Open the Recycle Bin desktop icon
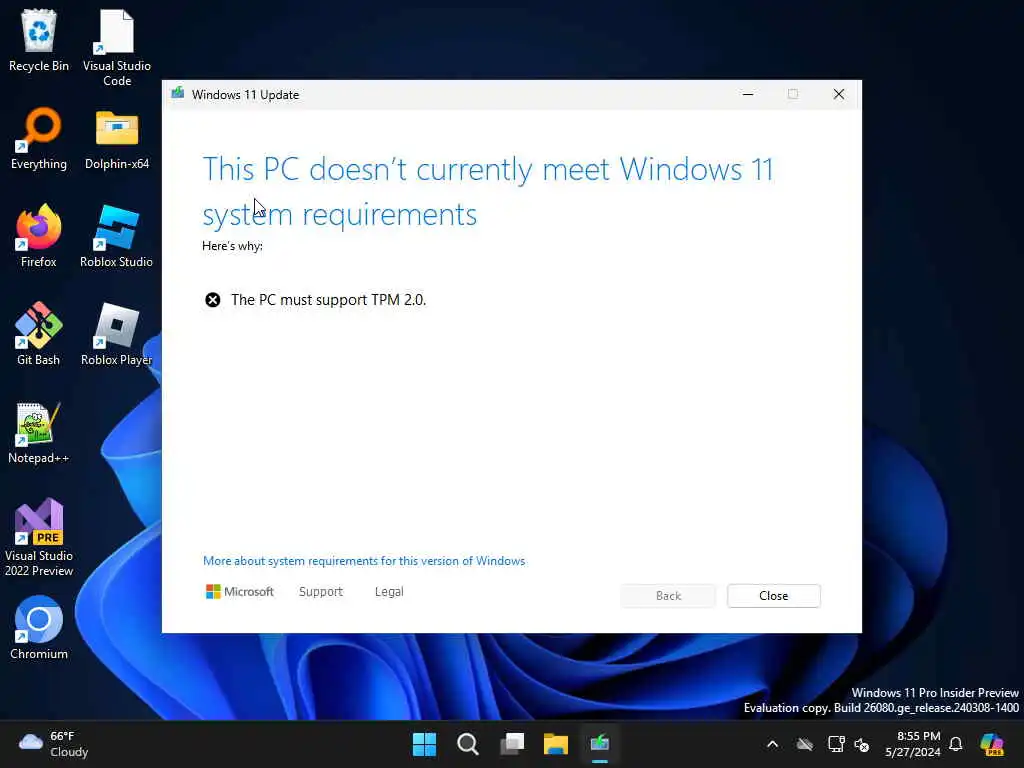The width and height of the screenshot is (1024, 768). pos(39,40)
